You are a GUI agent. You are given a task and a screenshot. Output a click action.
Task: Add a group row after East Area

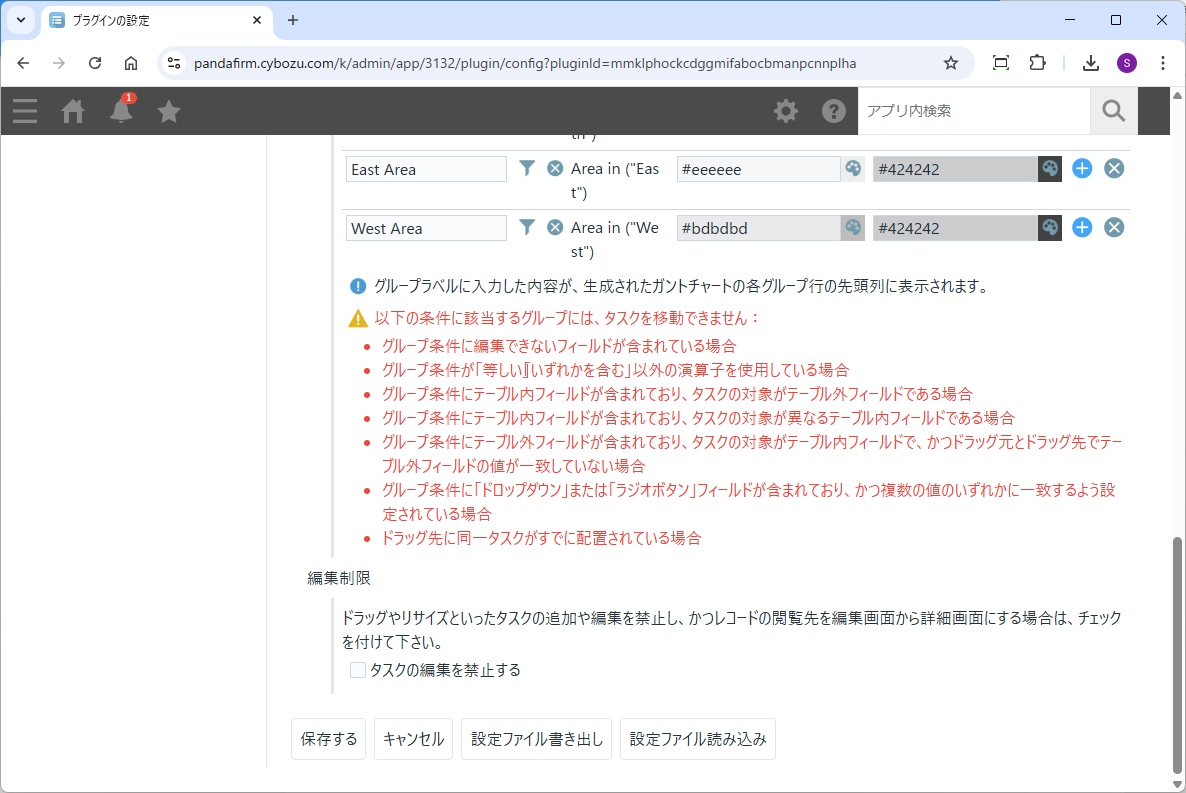point(1082,169)
